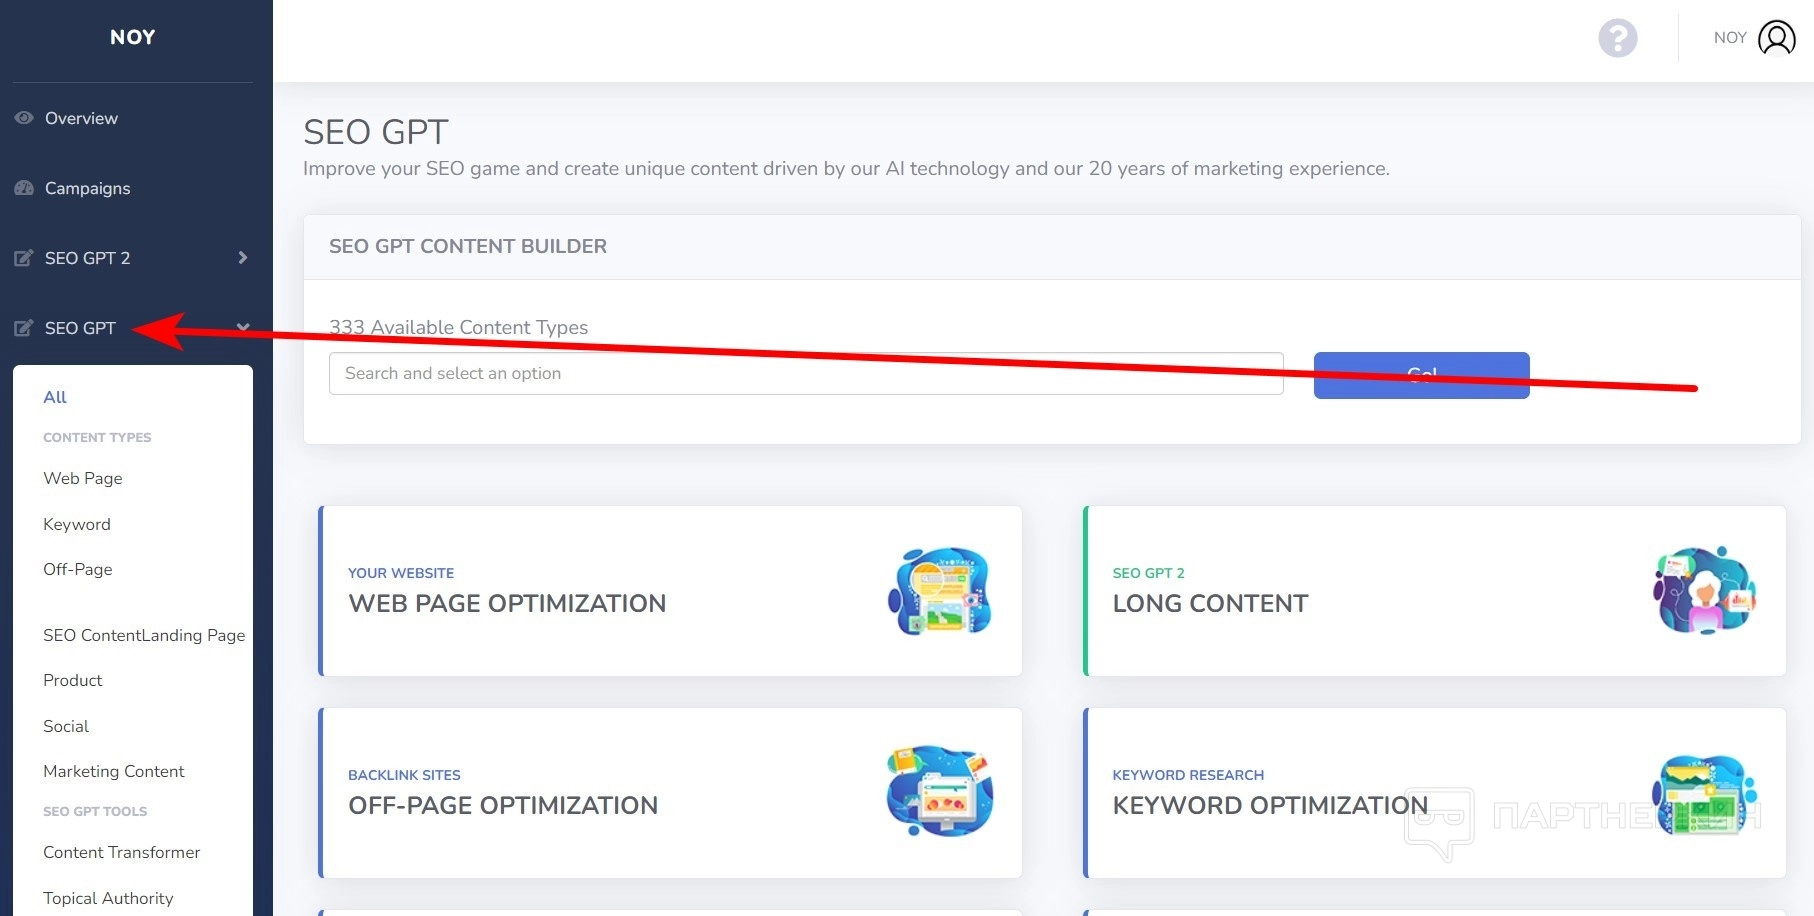Image resolution: width=1814 pixels, height=916 pixels.
Task: Open the Web Page content type
Action: point(83,478)
